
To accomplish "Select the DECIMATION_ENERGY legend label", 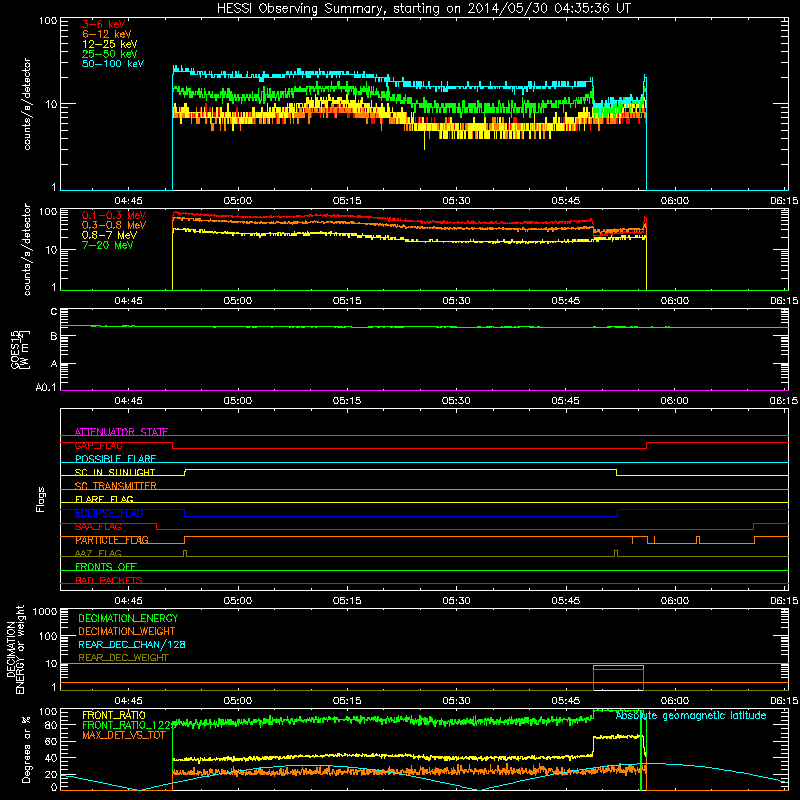I will 128,618.
